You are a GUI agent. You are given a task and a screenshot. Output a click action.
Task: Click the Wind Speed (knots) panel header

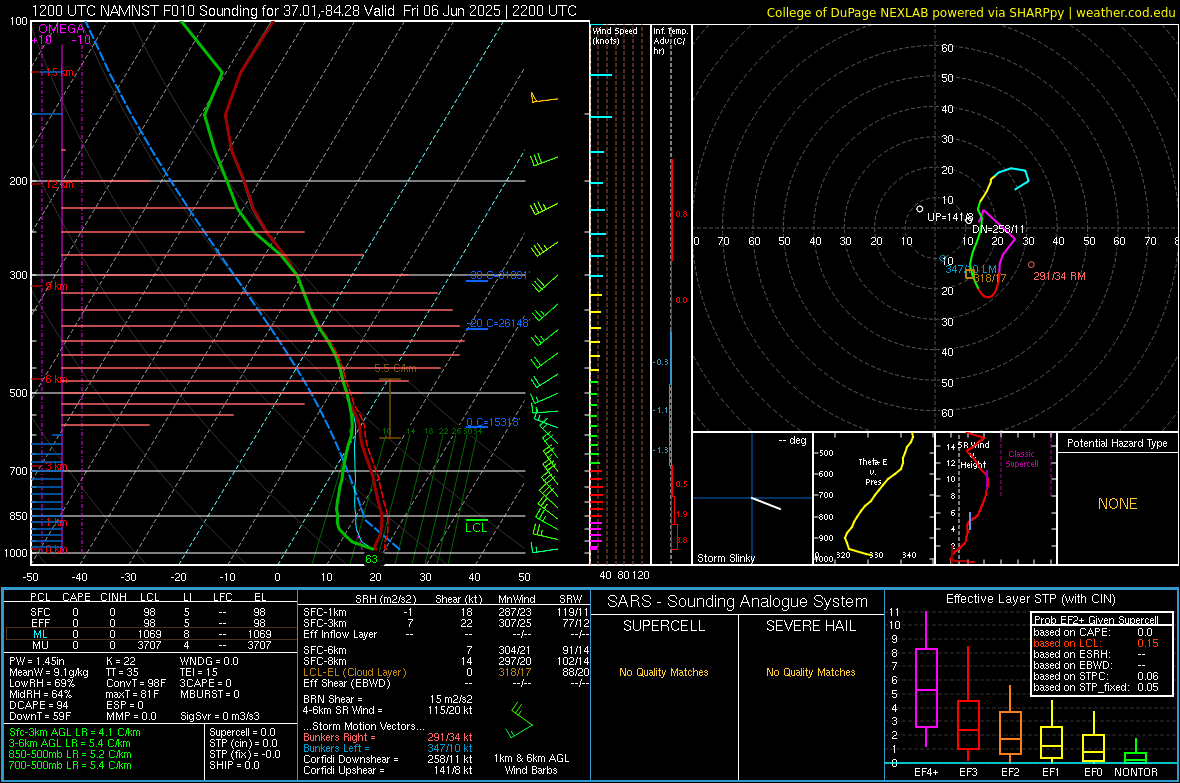point(615,35)
